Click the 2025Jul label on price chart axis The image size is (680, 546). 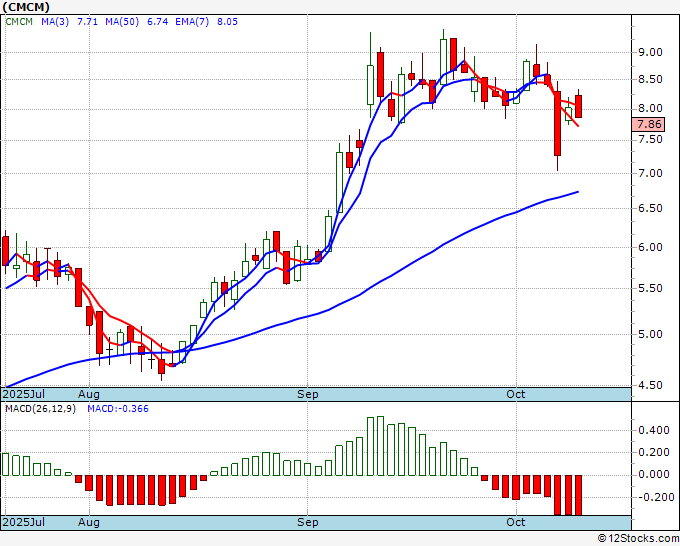point(24,394)
